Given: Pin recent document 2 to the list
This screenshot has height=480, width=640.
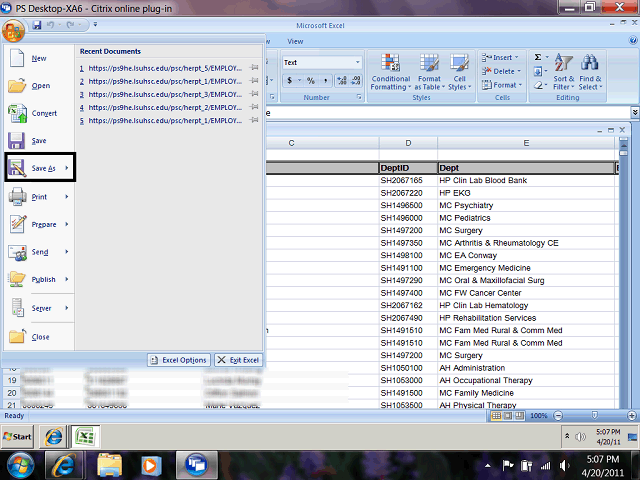Looking at the screenshot, I should [254, 80].
